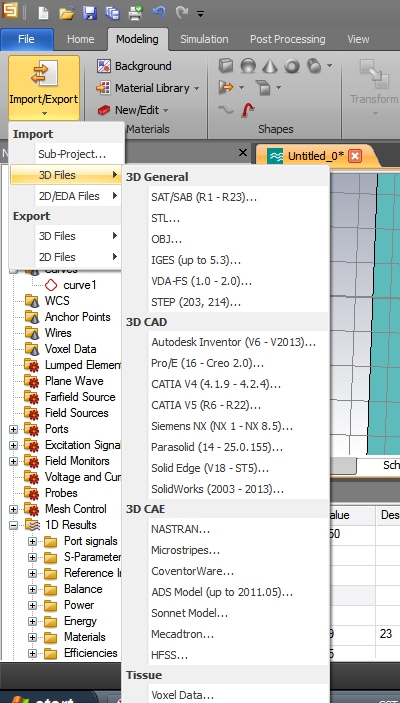This screenshot has height=703, width=400.
Task: Click the Undo arrow icon
Action: coord(159,12)
